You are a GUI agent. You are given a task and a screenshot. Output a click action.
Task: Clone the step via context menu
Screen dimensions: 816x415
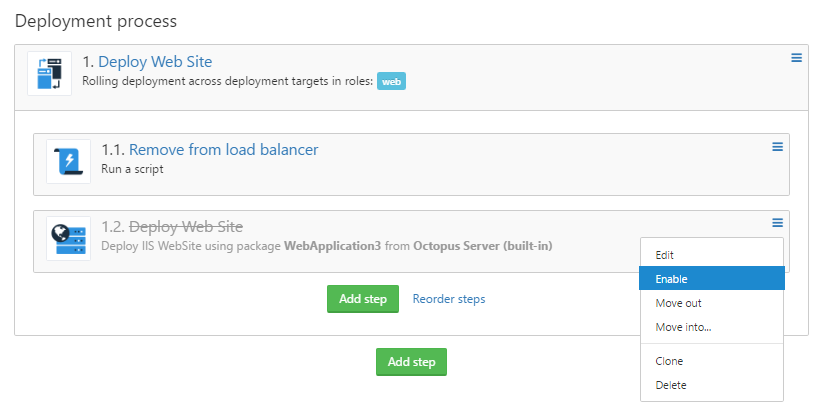(669, 361)
